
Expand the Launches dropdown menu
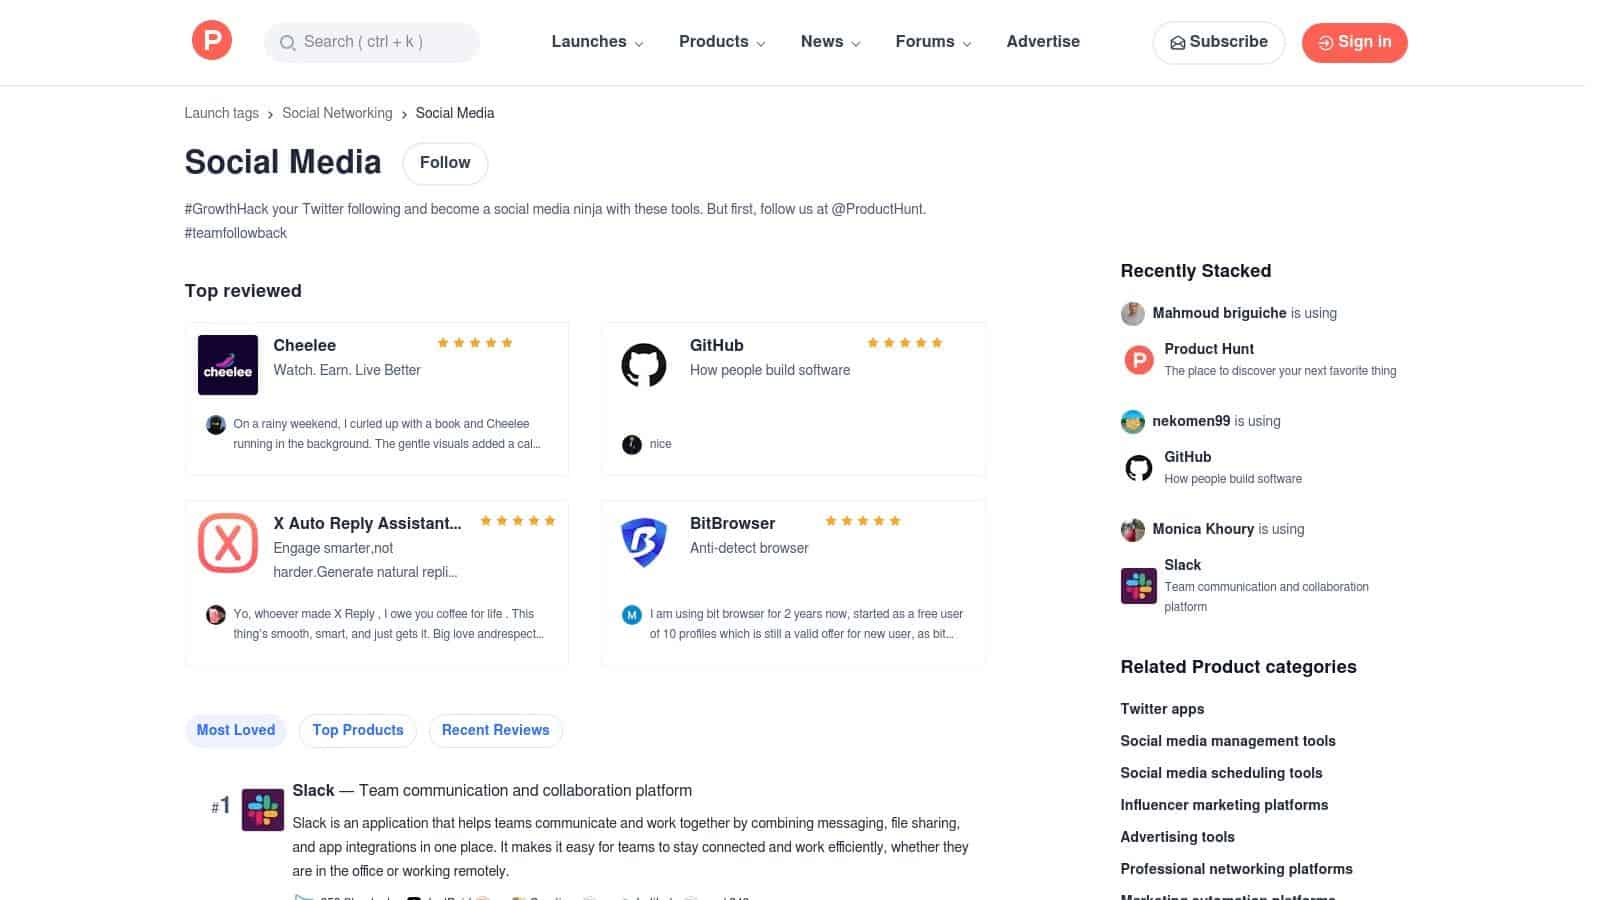click(x=597, y=42)
